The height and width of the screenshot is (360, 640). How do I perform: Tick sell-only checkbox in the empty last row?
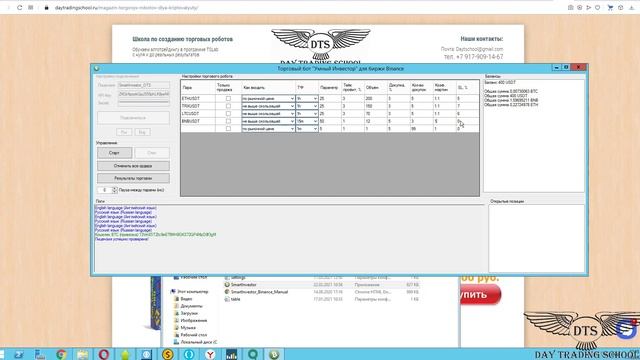(228, 129)
